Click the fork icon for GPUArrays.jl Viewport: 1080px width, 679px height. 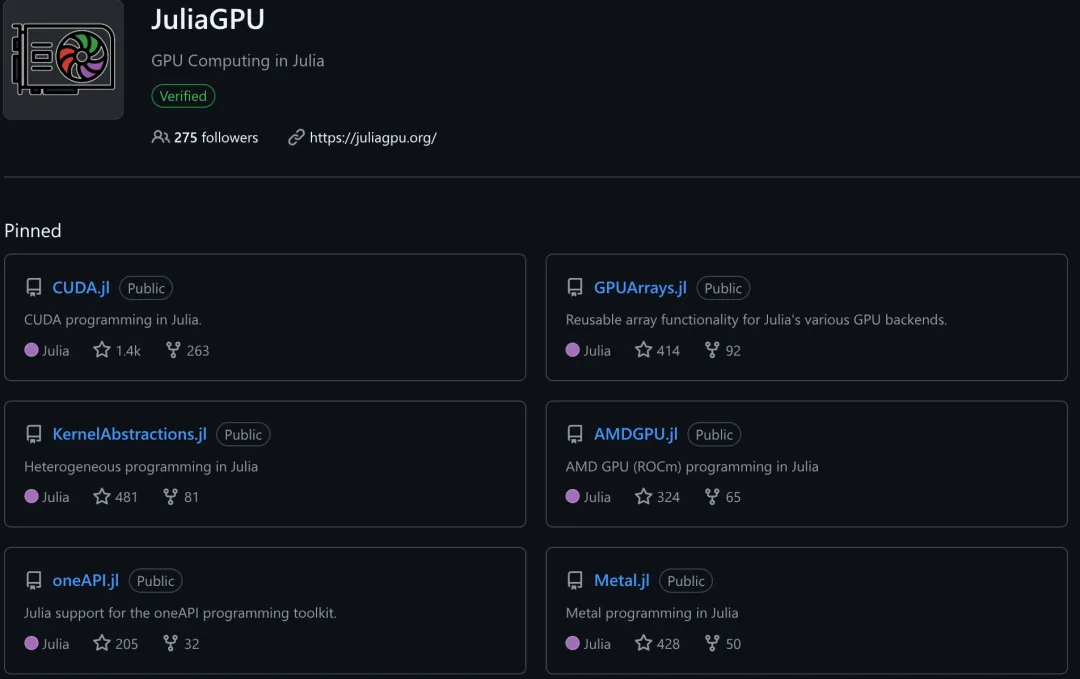coord(712,350)
